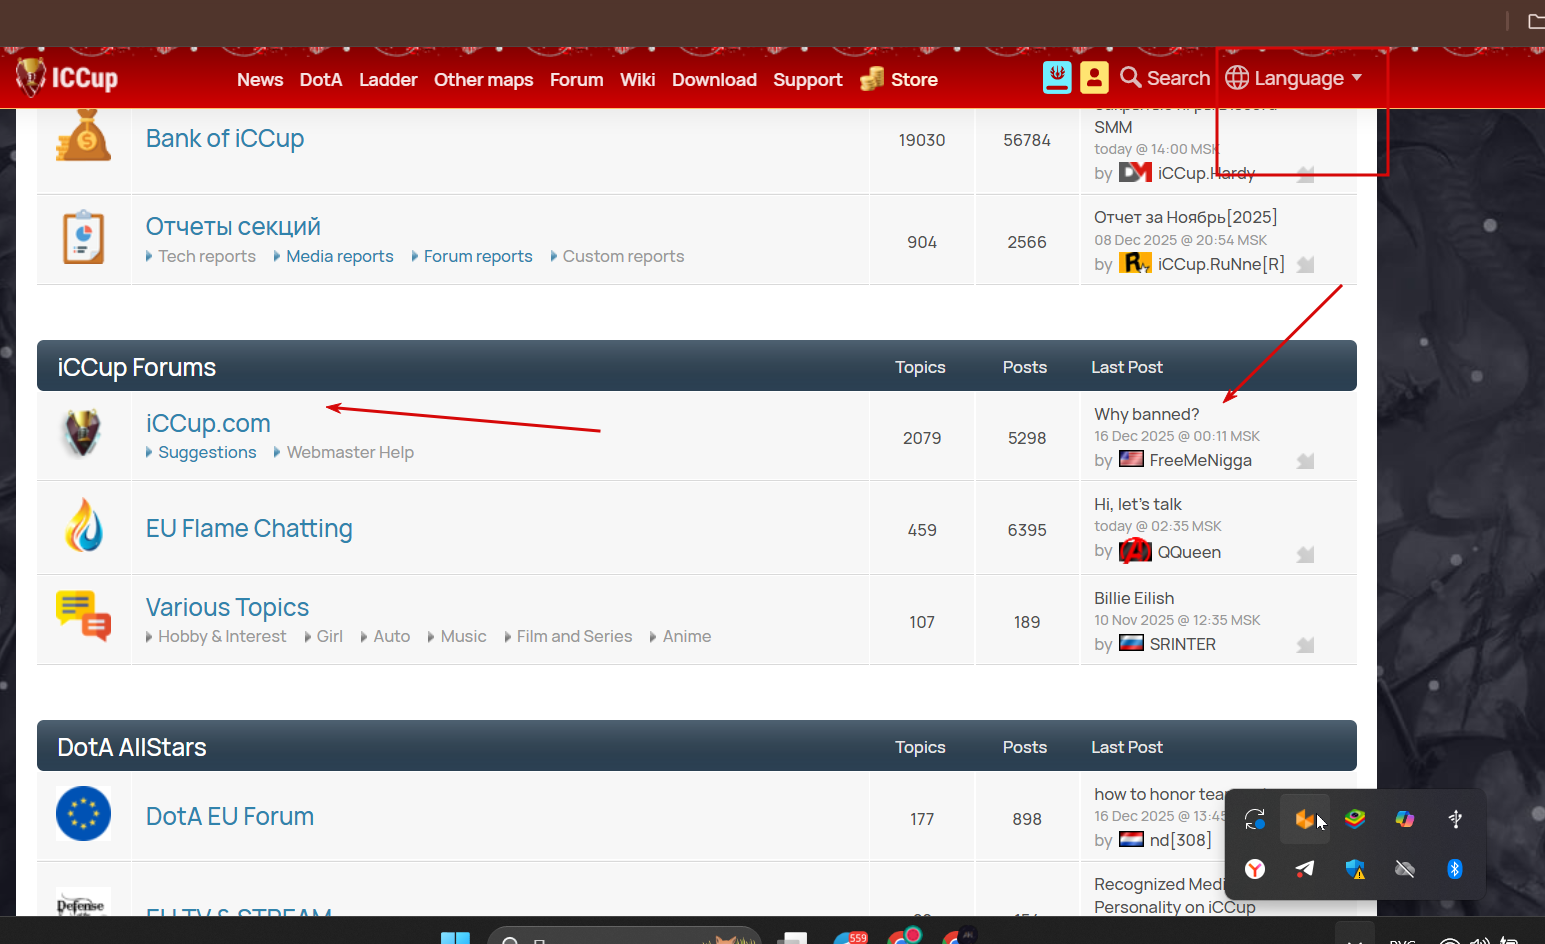Go to last post by FreeMeNigga arrow

pos(1305,461)
